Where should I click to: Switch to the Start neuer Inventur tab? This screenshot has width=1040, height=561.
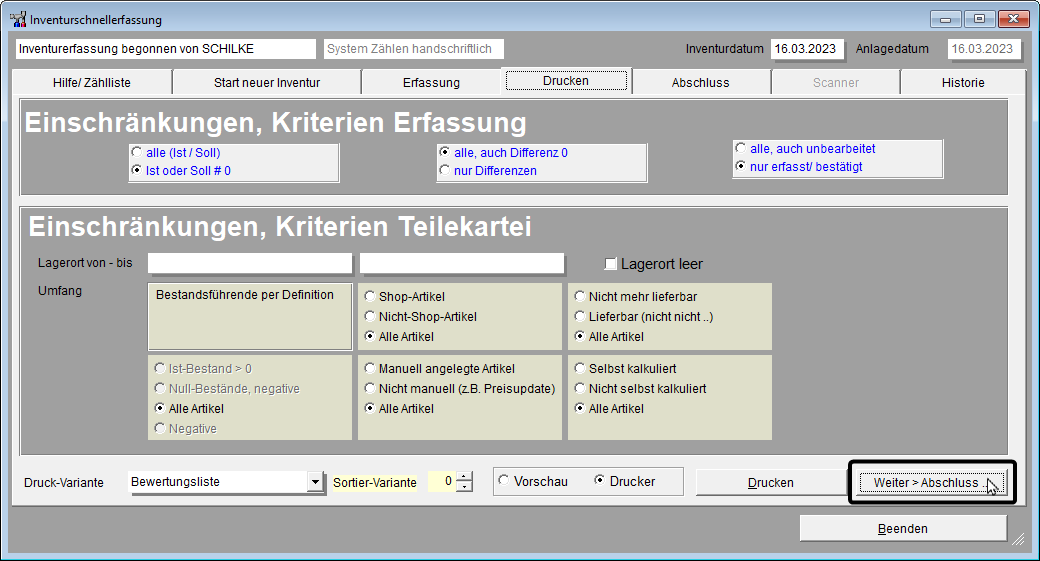point(267,83)
